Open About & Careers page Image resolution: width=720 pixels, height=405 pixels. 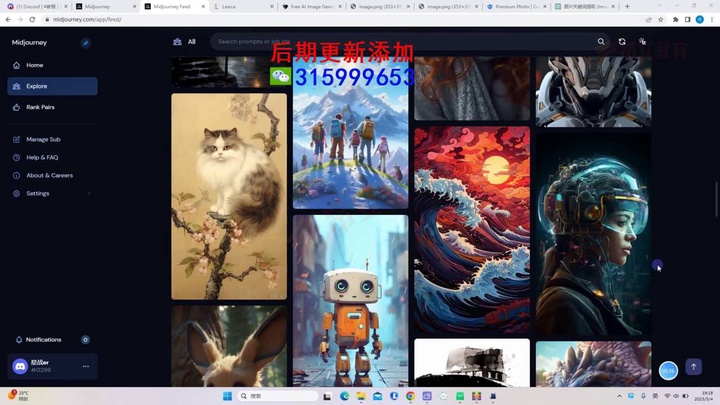click(49, 175)
